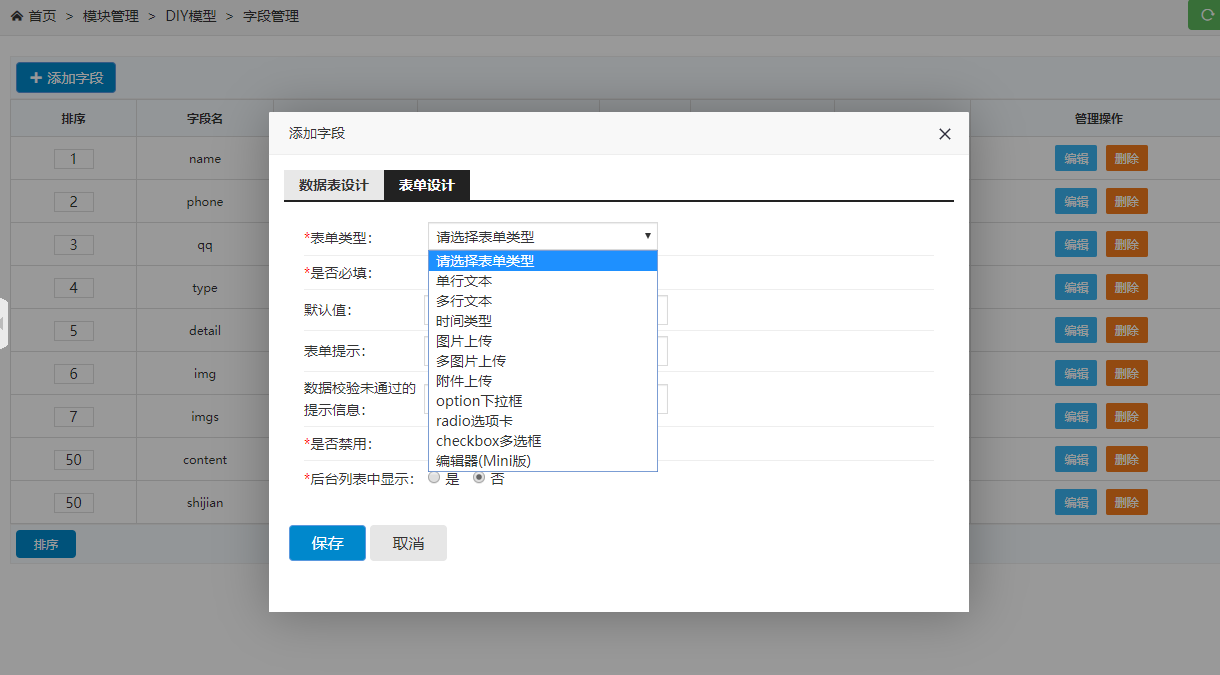The height and width of the screenshot is (675, 1220).
Task: Click 删除 button for the shijian row
Action: 1126,503
